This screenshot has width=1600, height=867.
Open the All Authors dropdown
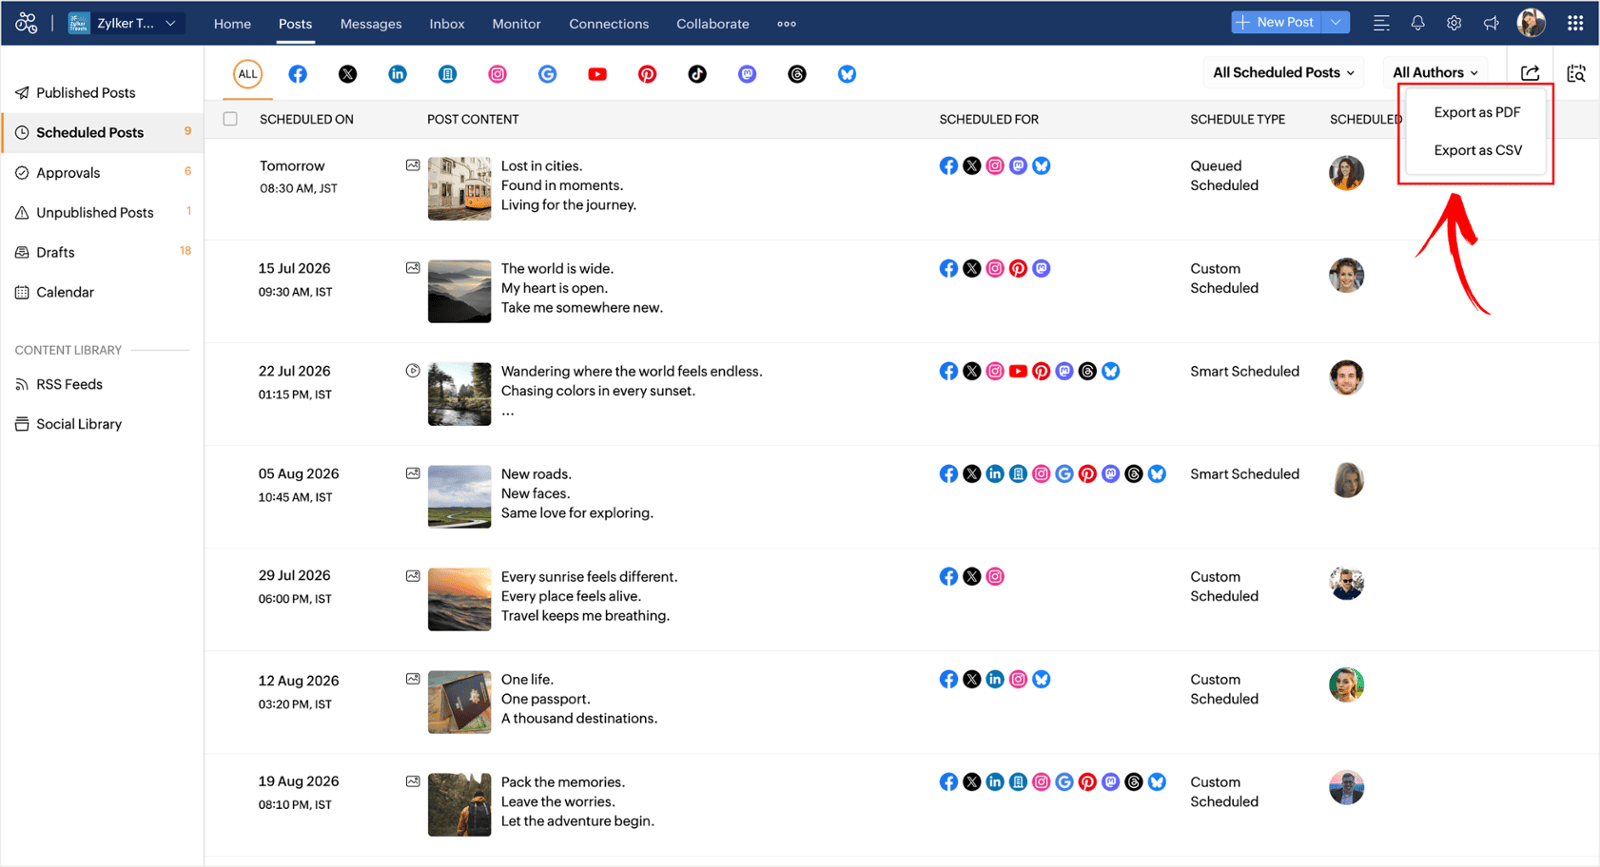(1435, 72)
